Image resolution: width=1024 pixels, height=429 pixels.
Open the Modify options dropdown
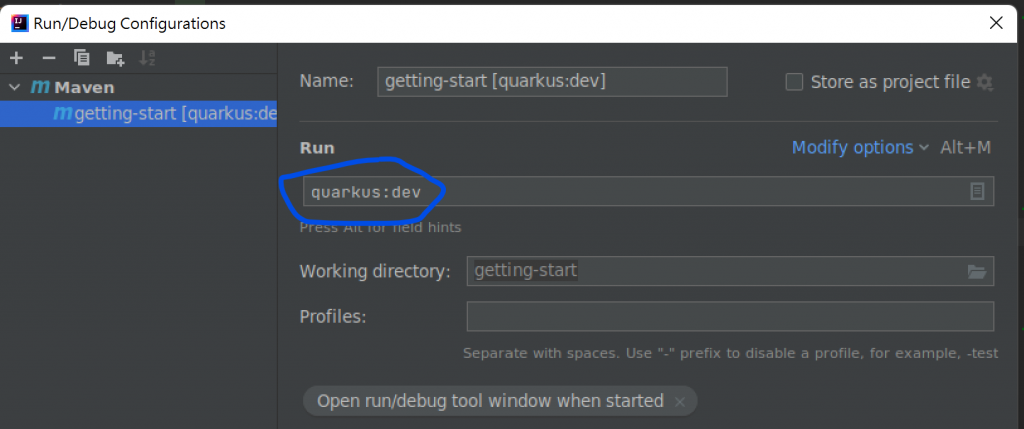859,148
